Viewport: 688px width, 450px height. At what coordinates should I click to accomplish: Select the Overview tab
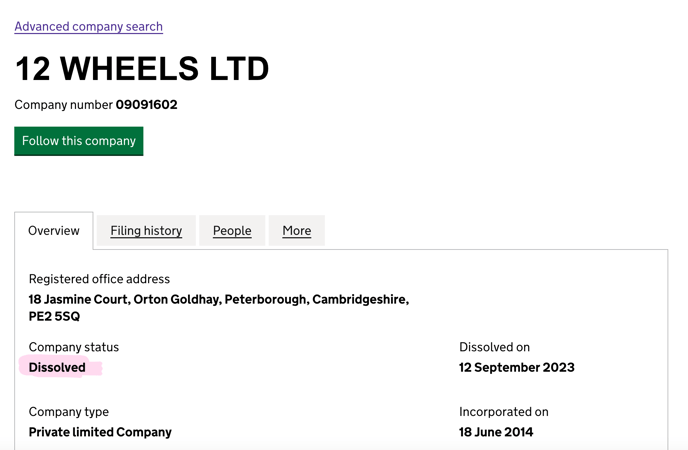coord(54,231)
